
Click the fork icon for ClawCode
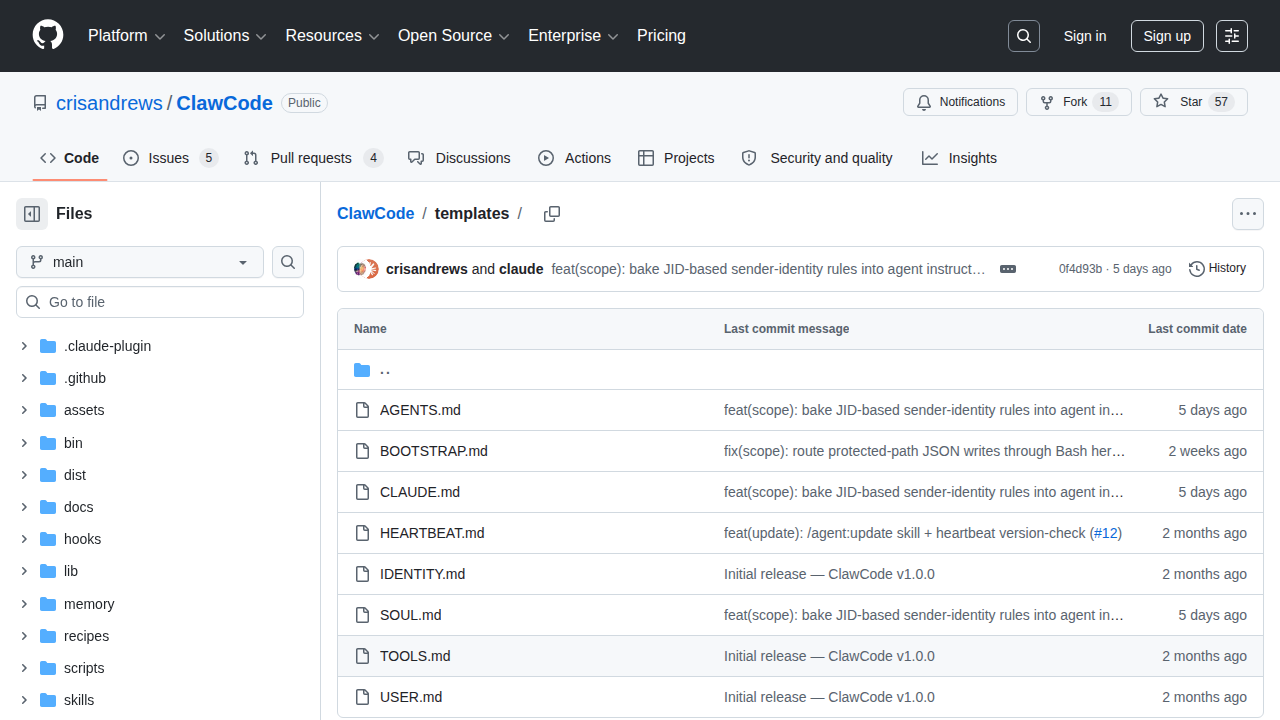pyautogui.click(x=1047, y=102)
